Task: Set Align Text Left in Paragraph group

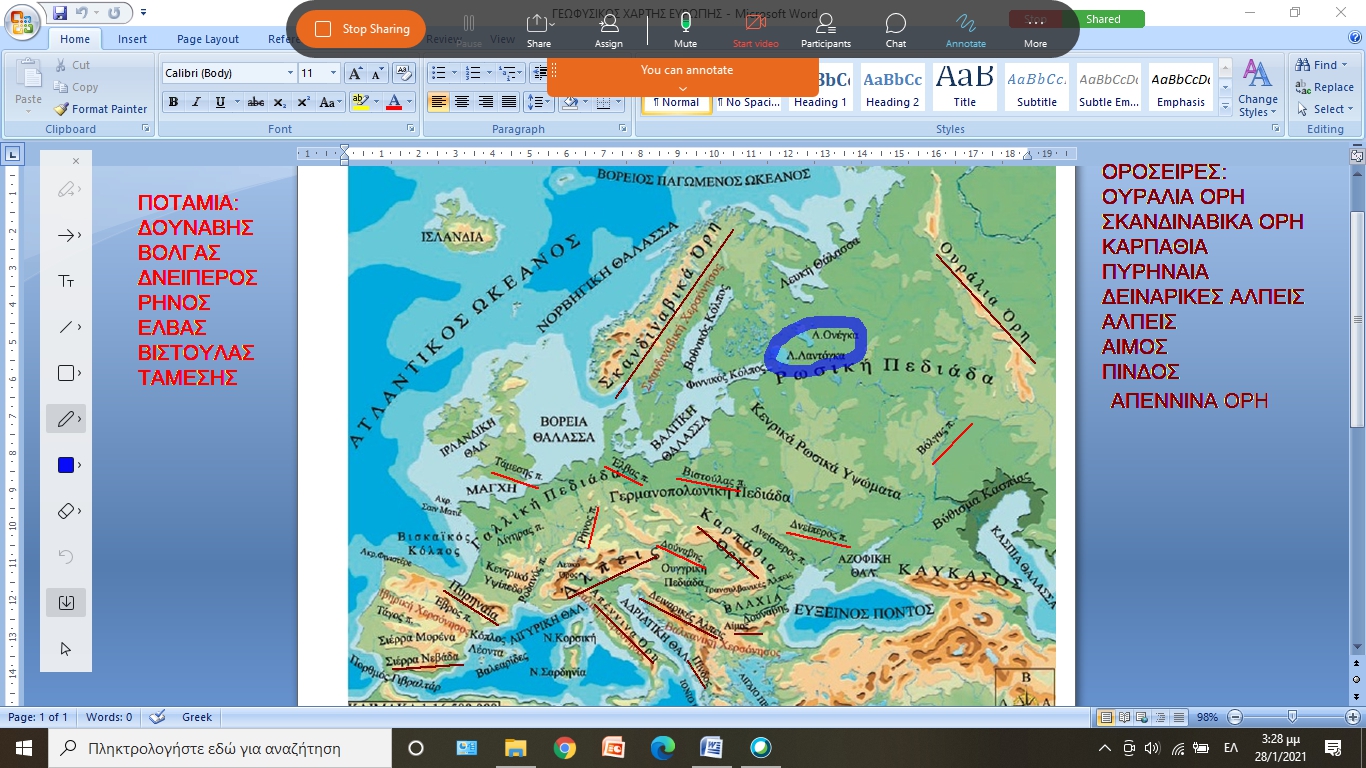Action: click(438, 102)
